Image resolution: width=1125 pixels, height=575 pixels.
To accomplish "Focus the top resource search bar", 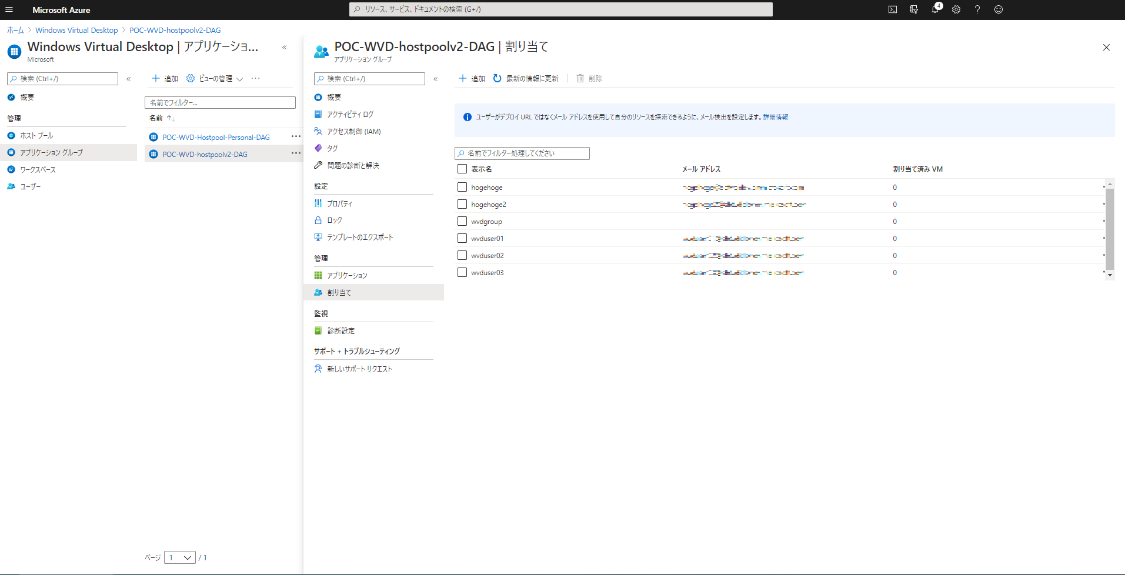I will 560,9.
